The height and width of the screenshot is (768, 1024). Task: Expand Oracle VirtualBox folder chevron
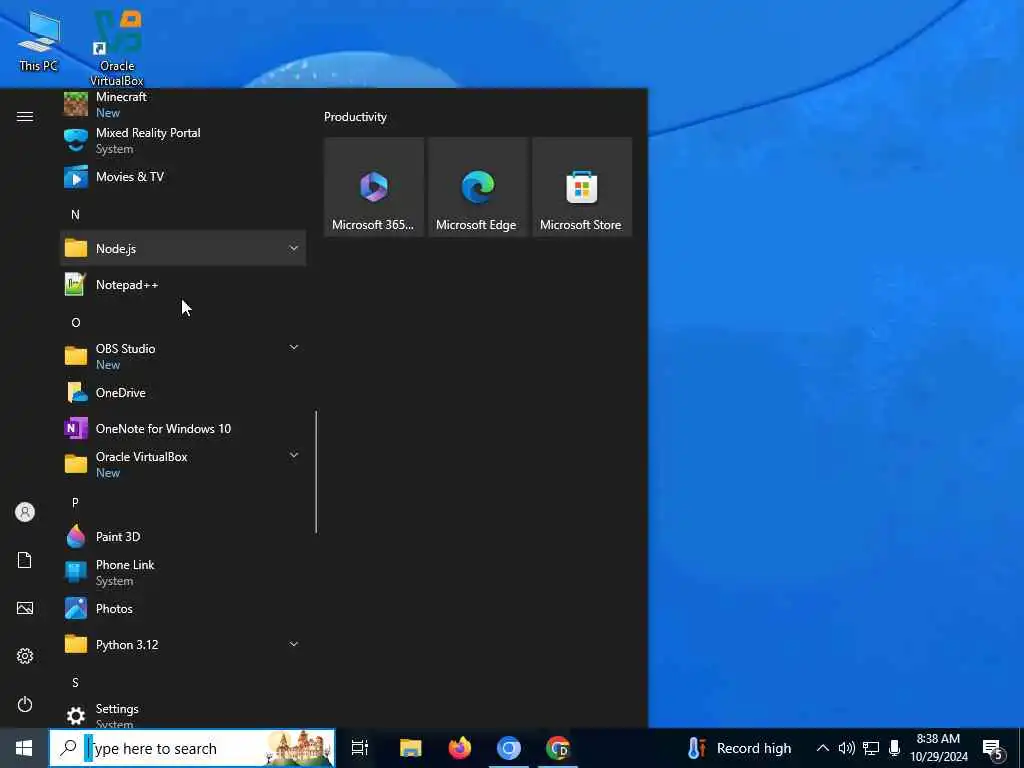293,455
